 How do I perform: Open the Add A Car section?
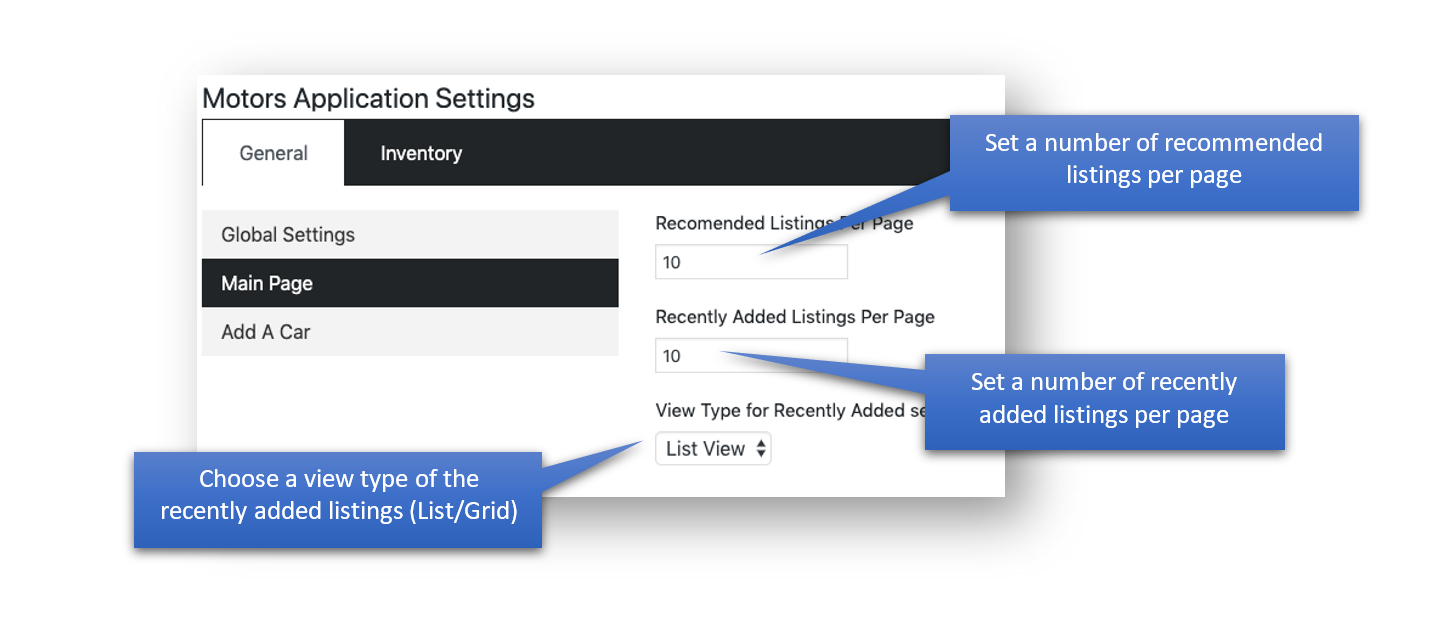pos(410,332)
